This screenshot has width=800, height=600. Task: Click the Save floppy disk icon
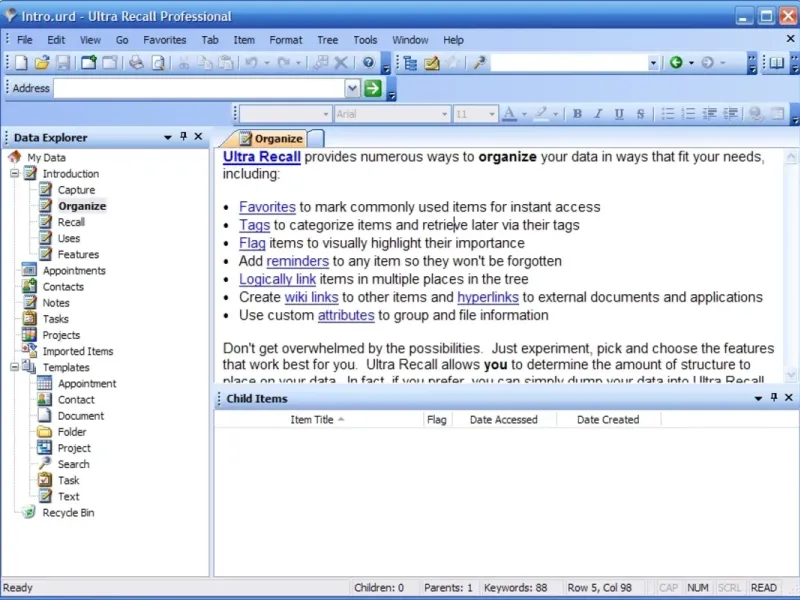pos(63,63)
